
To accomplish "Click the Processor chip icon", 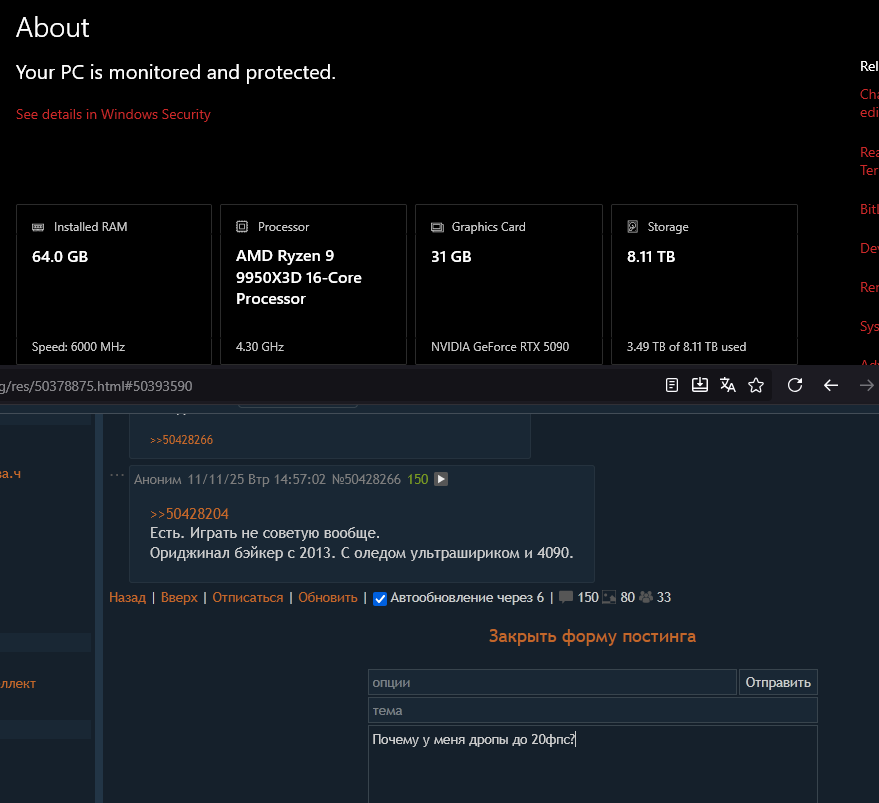I will tap(242, 227).
